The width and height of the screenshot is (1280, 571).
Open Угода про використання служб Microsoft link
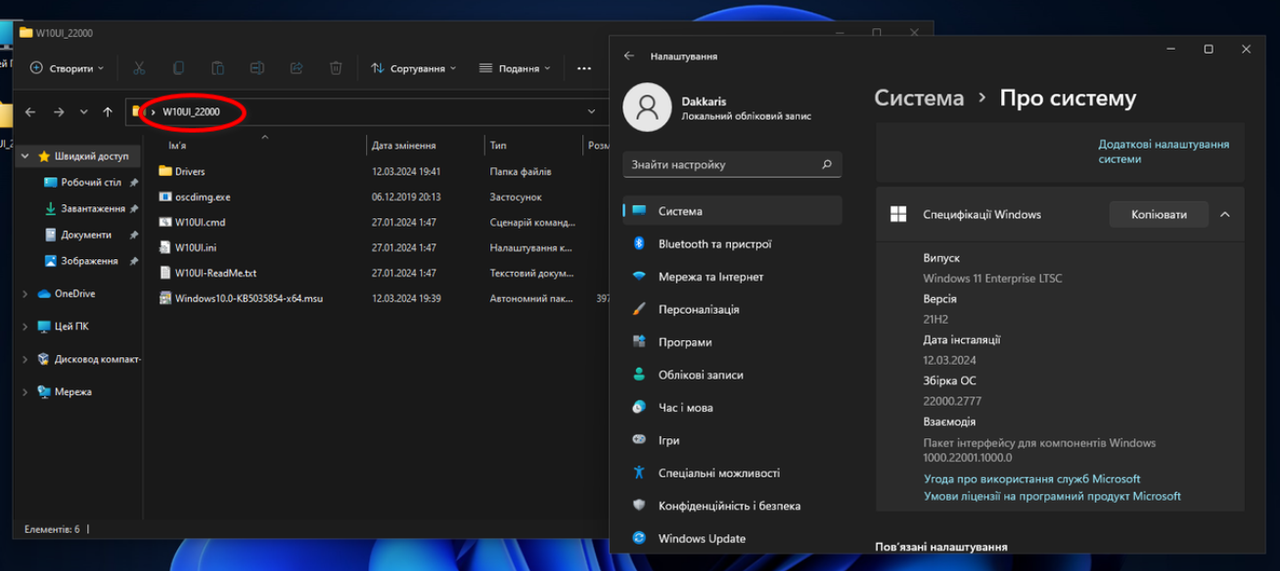tap(1032, 479)
